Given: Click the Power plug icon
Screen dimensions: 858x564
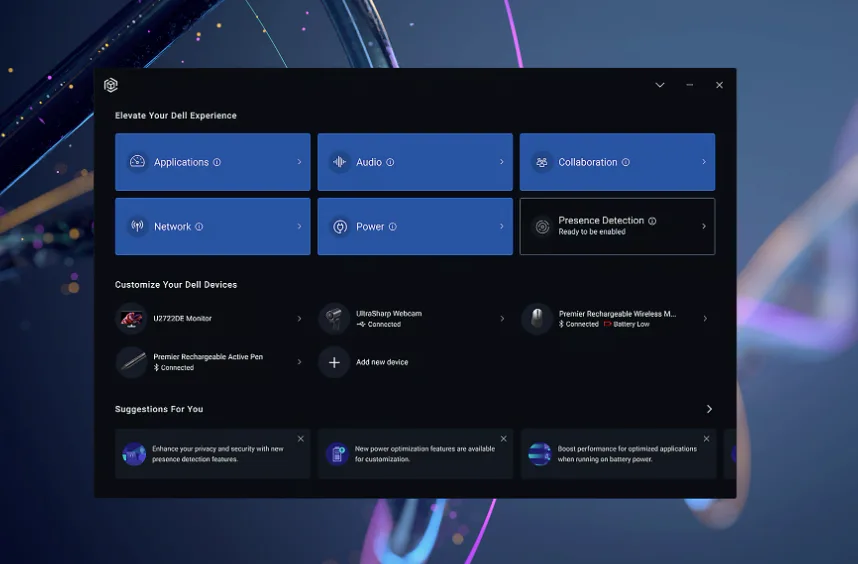Looking at the screenshot, I should [x=340, y=227].
